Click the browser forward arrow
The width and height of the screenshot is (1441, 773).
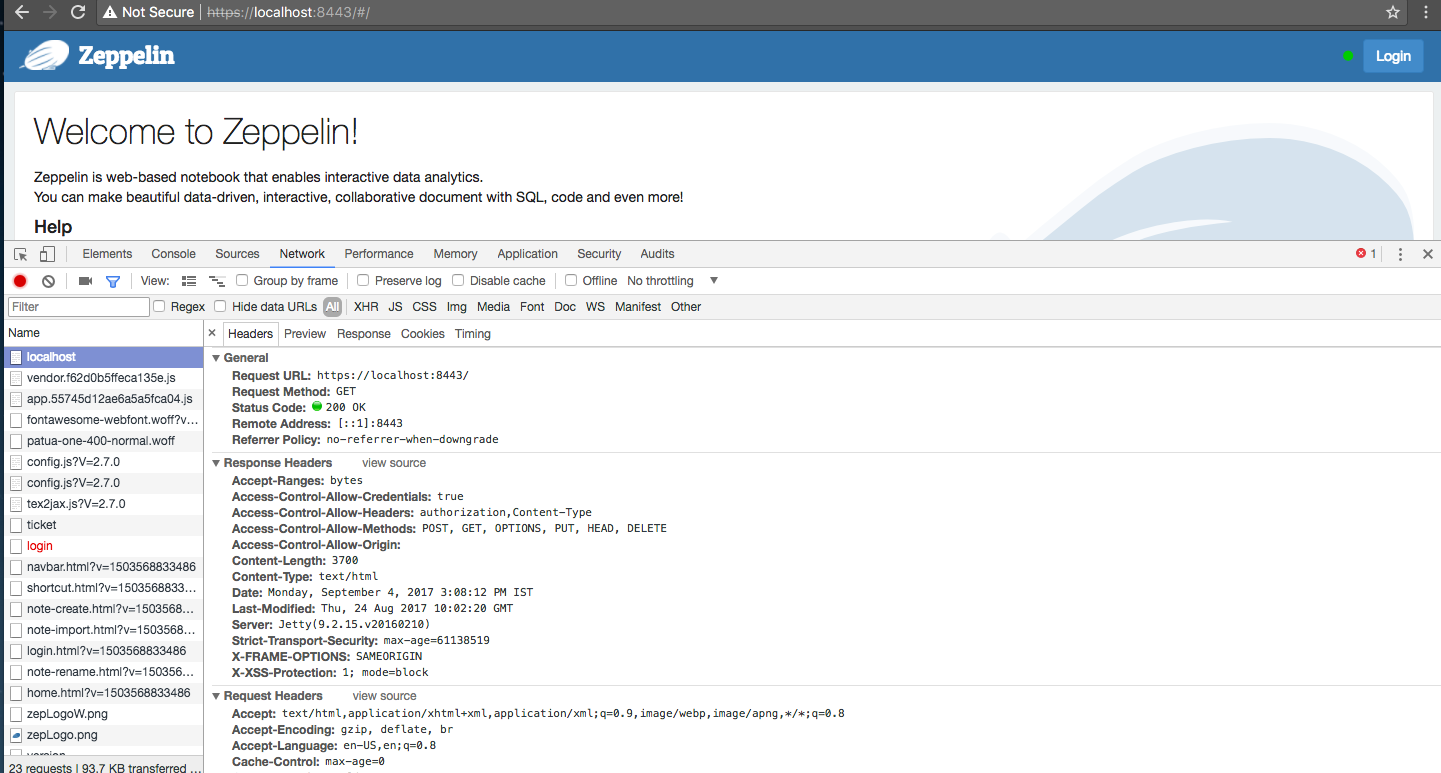(49, 13)
